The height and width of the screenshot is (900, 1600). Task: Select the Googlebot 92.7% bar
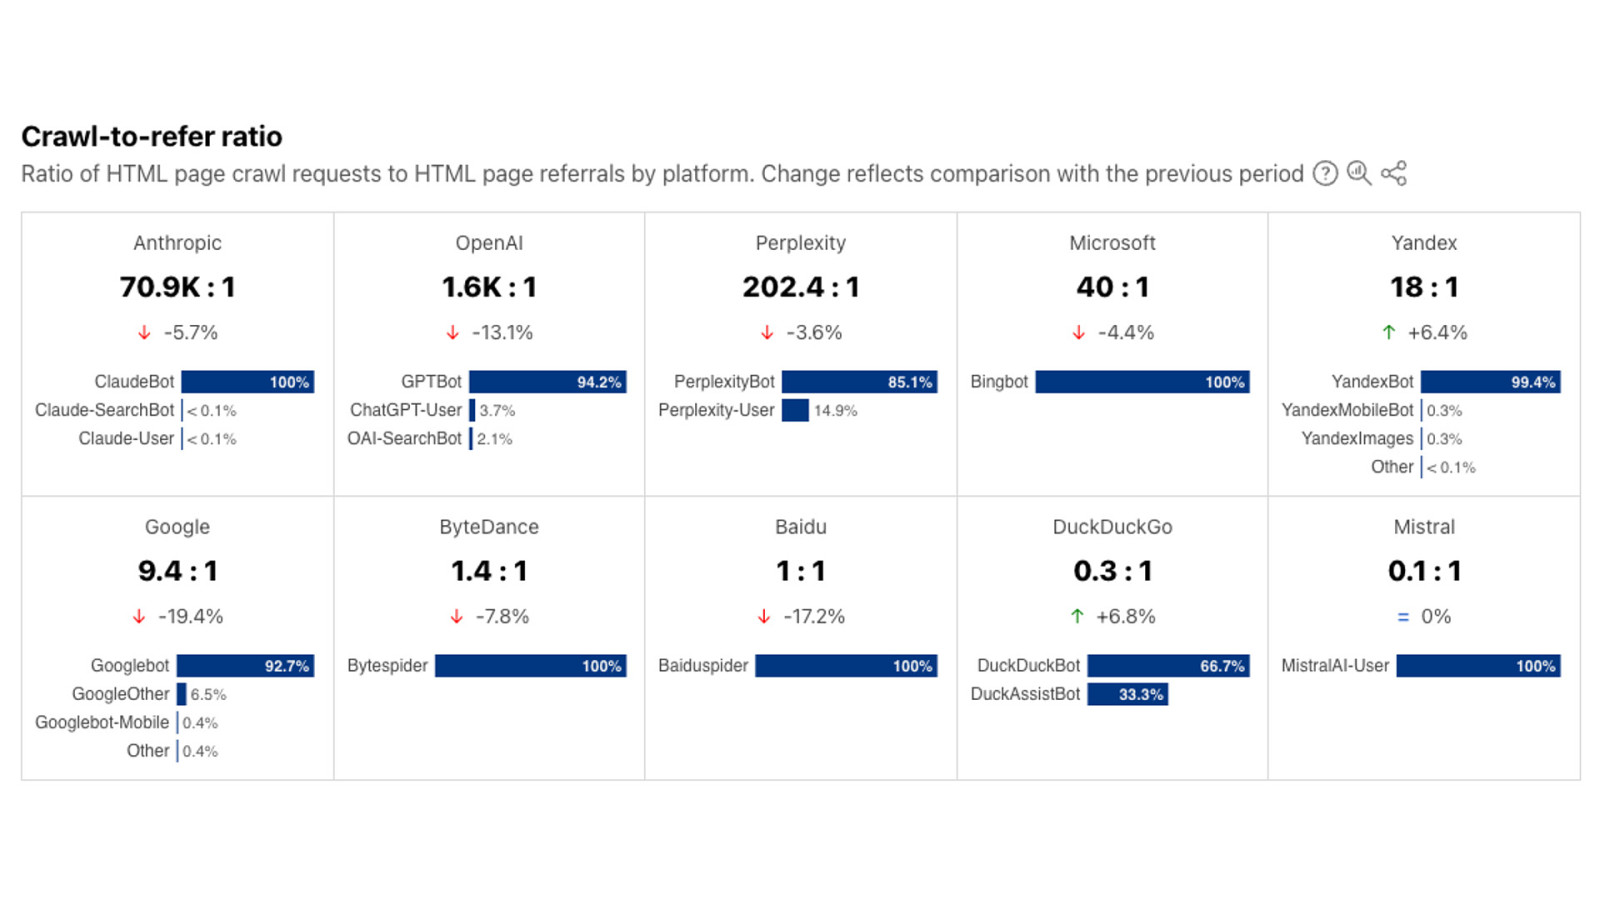(245, 666)
